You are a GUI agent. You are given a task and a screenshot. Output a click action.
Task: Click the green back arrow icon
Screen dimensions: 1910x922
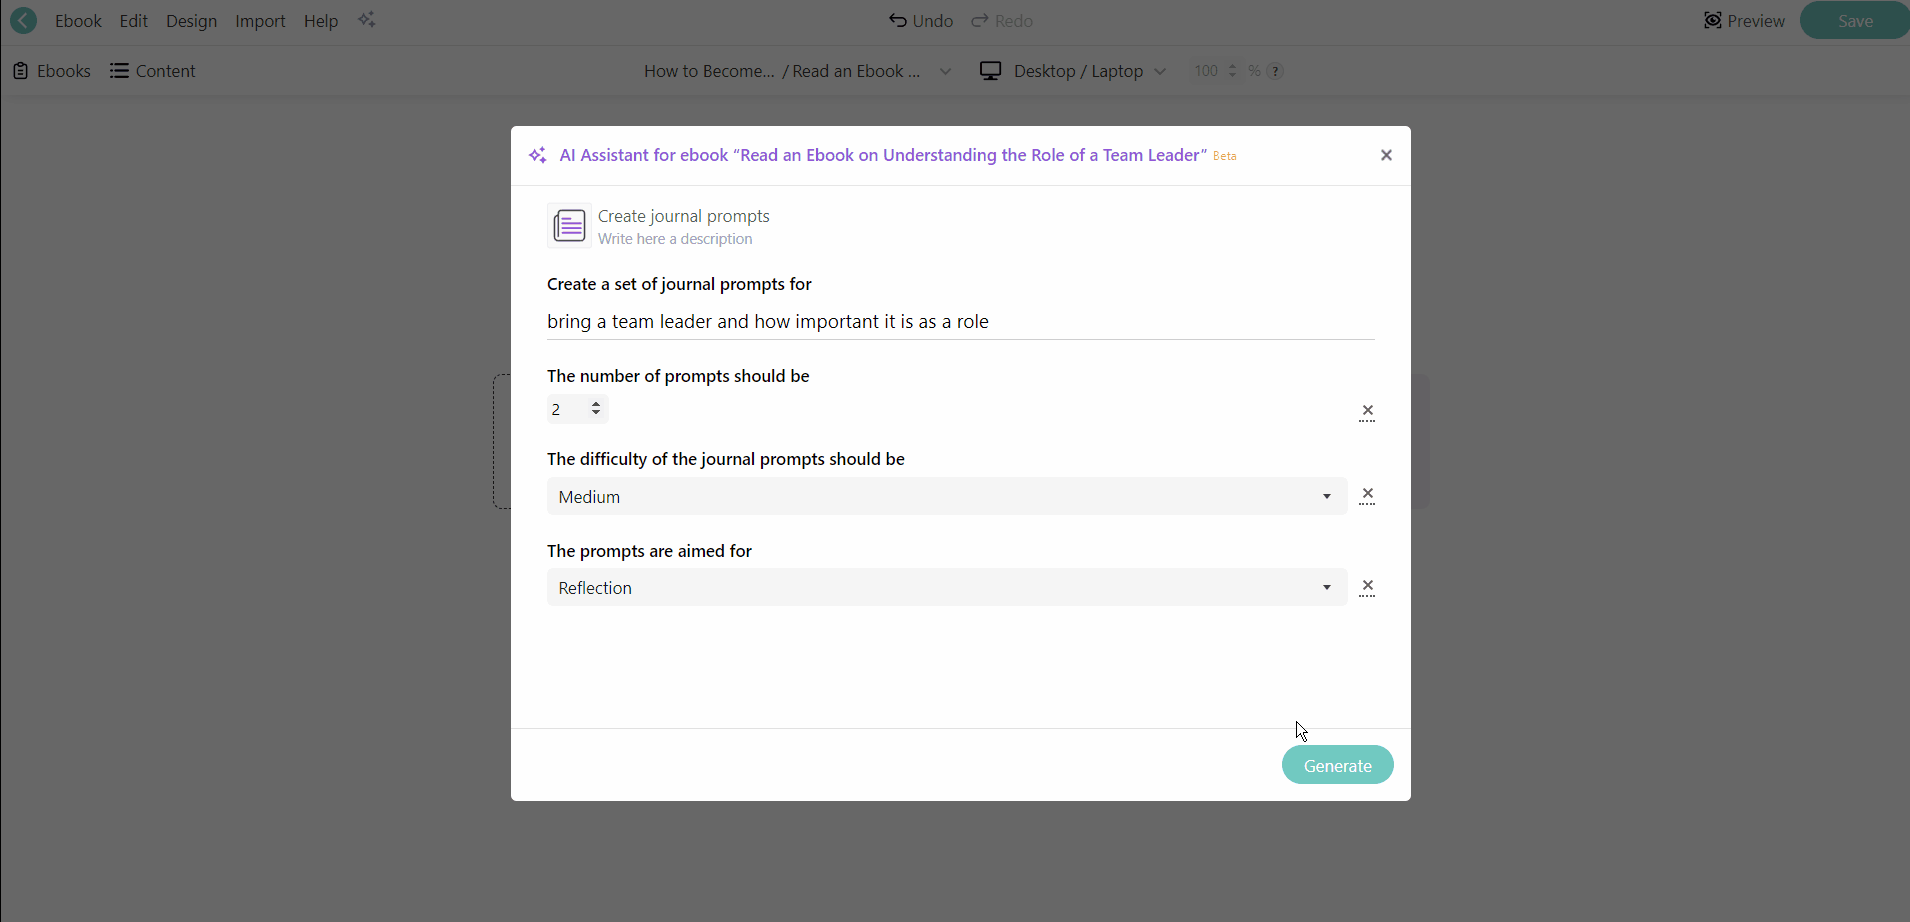tap(23, 21)
